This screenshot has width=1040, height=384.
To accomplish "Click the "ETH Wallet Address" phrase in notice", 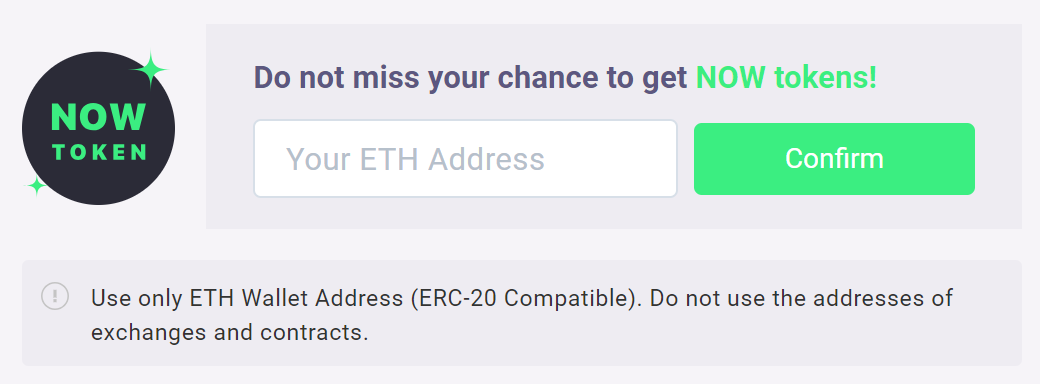I will pos(296,298).
